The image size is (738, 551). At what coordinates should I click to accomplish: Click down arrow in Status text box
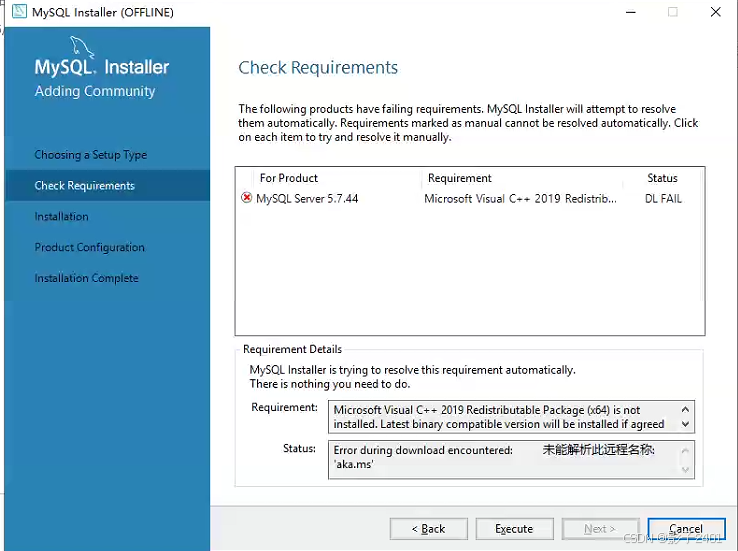pyautogui.click(x=685, y=470)
